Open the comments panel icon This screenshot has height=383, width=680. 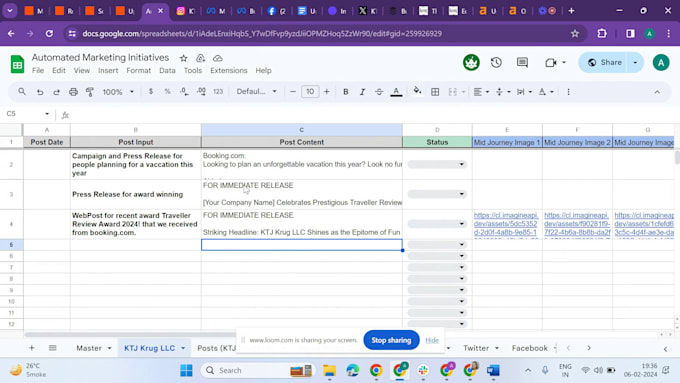522,62
